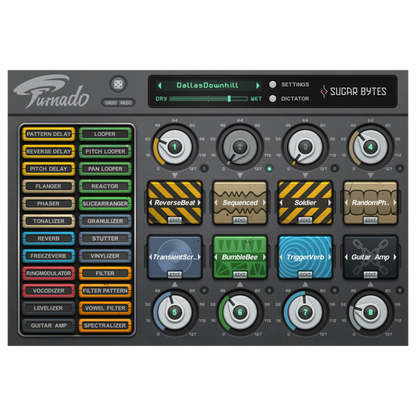This screenshot has height=416, width=416.
Task: Select the Sequenced effect slot
Action: coord(240,203)
